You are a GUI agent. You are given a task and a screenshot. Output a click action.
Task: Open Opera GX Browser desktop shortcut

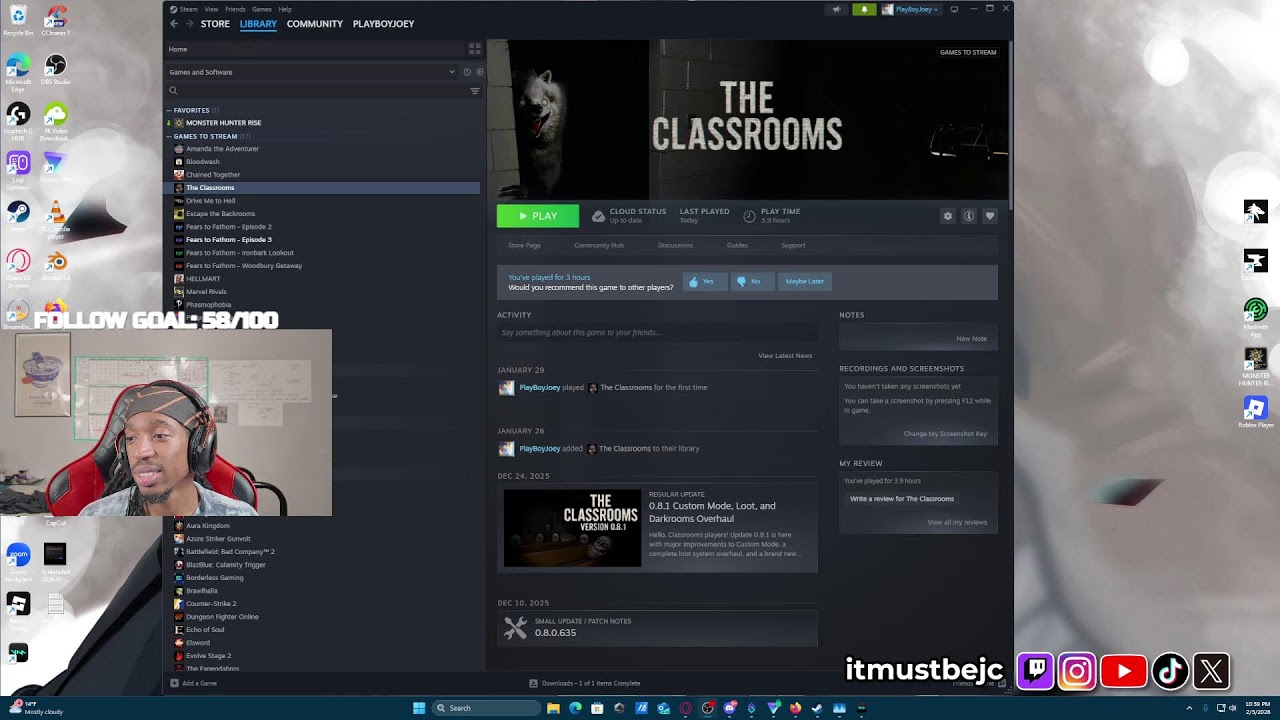[x=18, y=268]
